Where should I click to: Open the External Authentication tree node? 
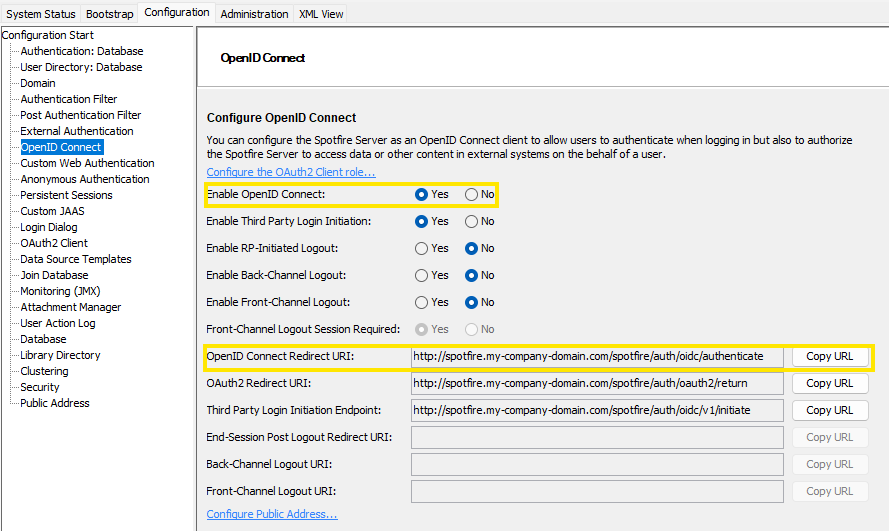(77, 131)
